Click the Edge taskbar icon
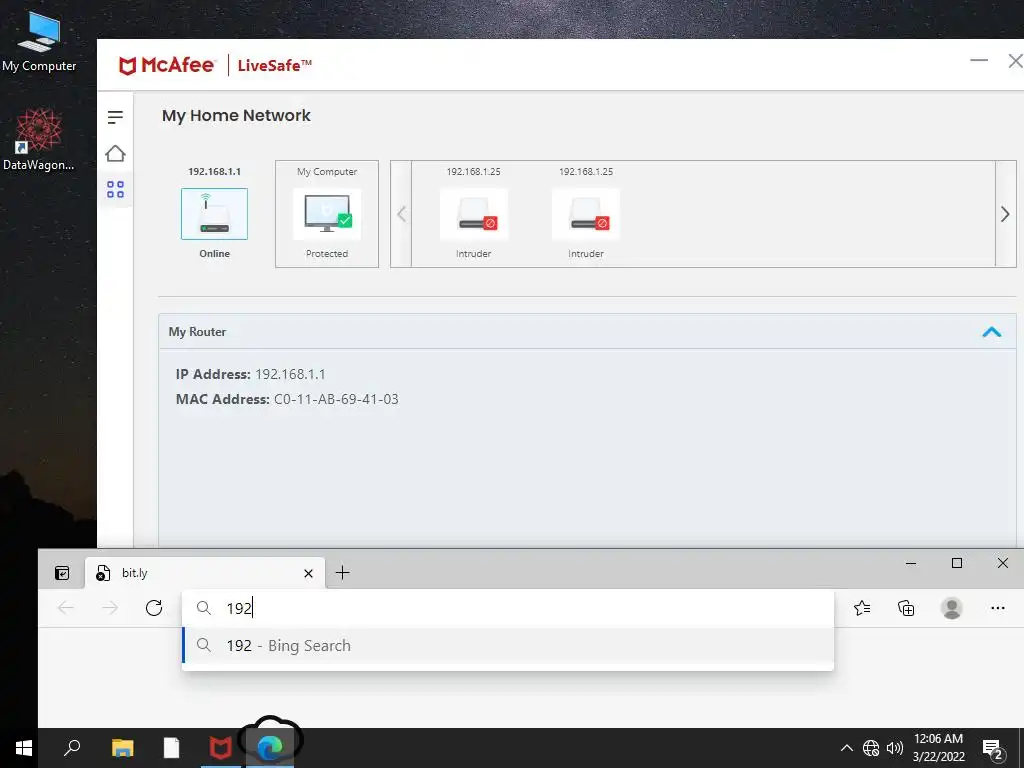Screen dimensions: 1024x768 (270, 748)
